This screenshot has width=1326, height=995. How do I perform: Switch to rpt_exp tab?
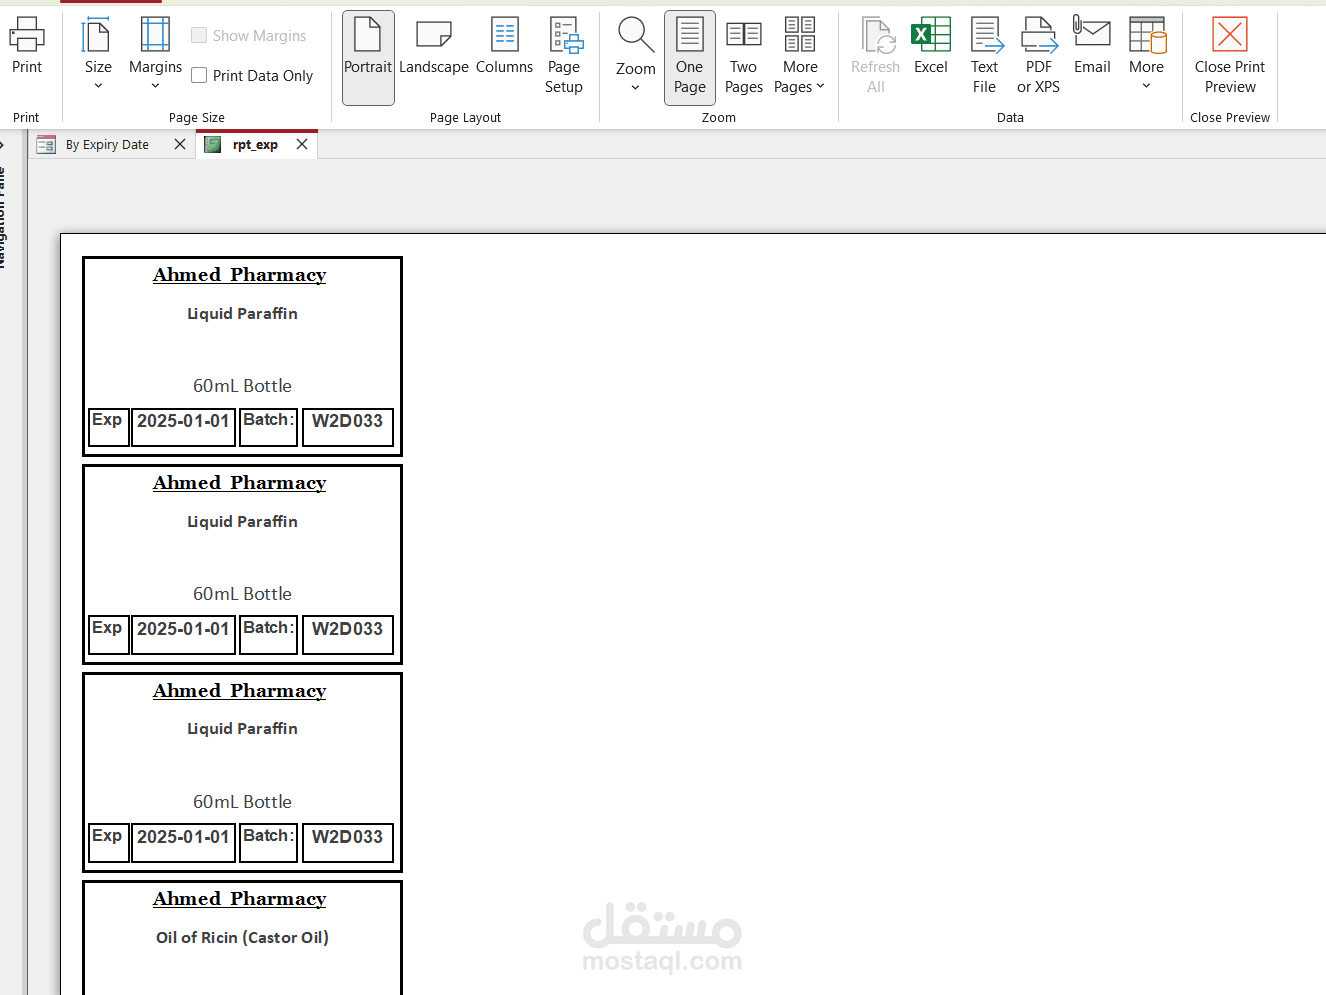(x=255, y=145)
